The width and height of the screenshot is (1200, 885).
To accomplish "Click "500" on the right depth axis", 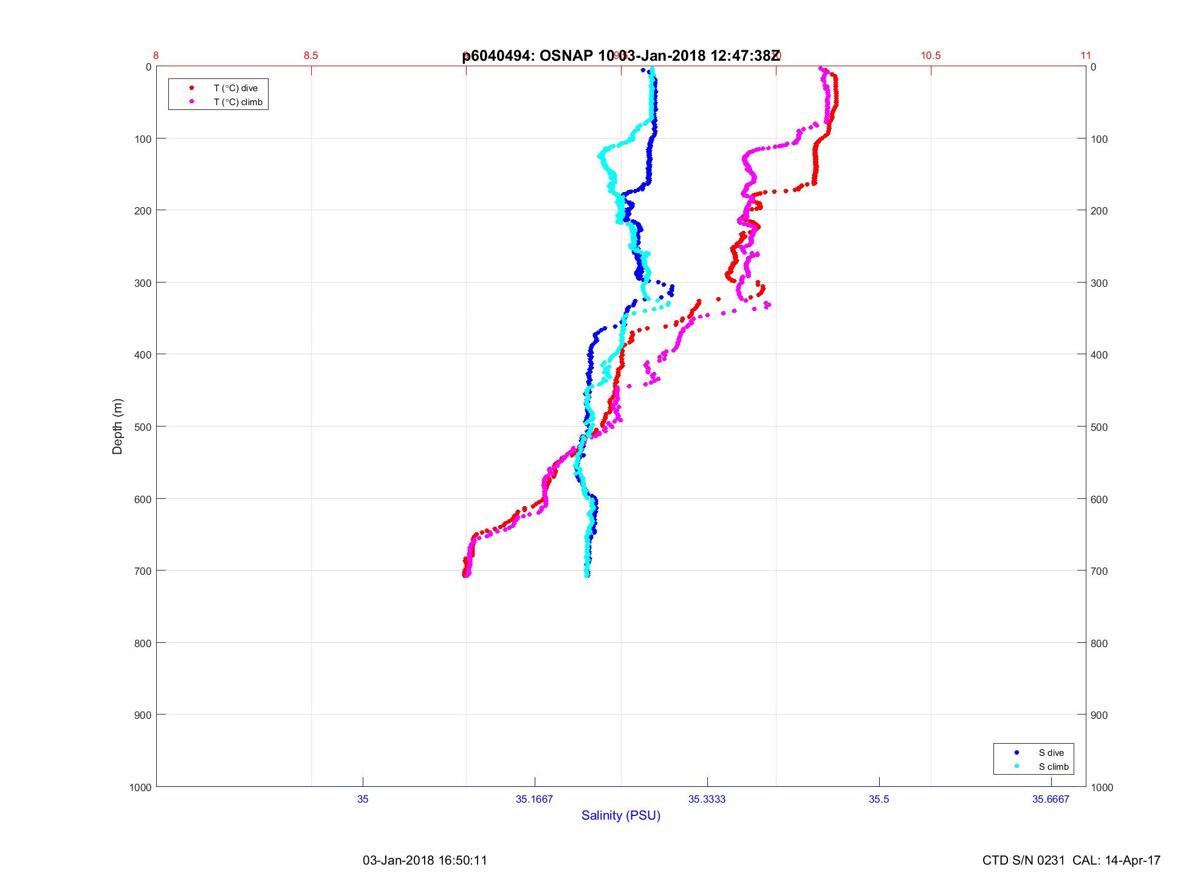I will coord(1100,427).
